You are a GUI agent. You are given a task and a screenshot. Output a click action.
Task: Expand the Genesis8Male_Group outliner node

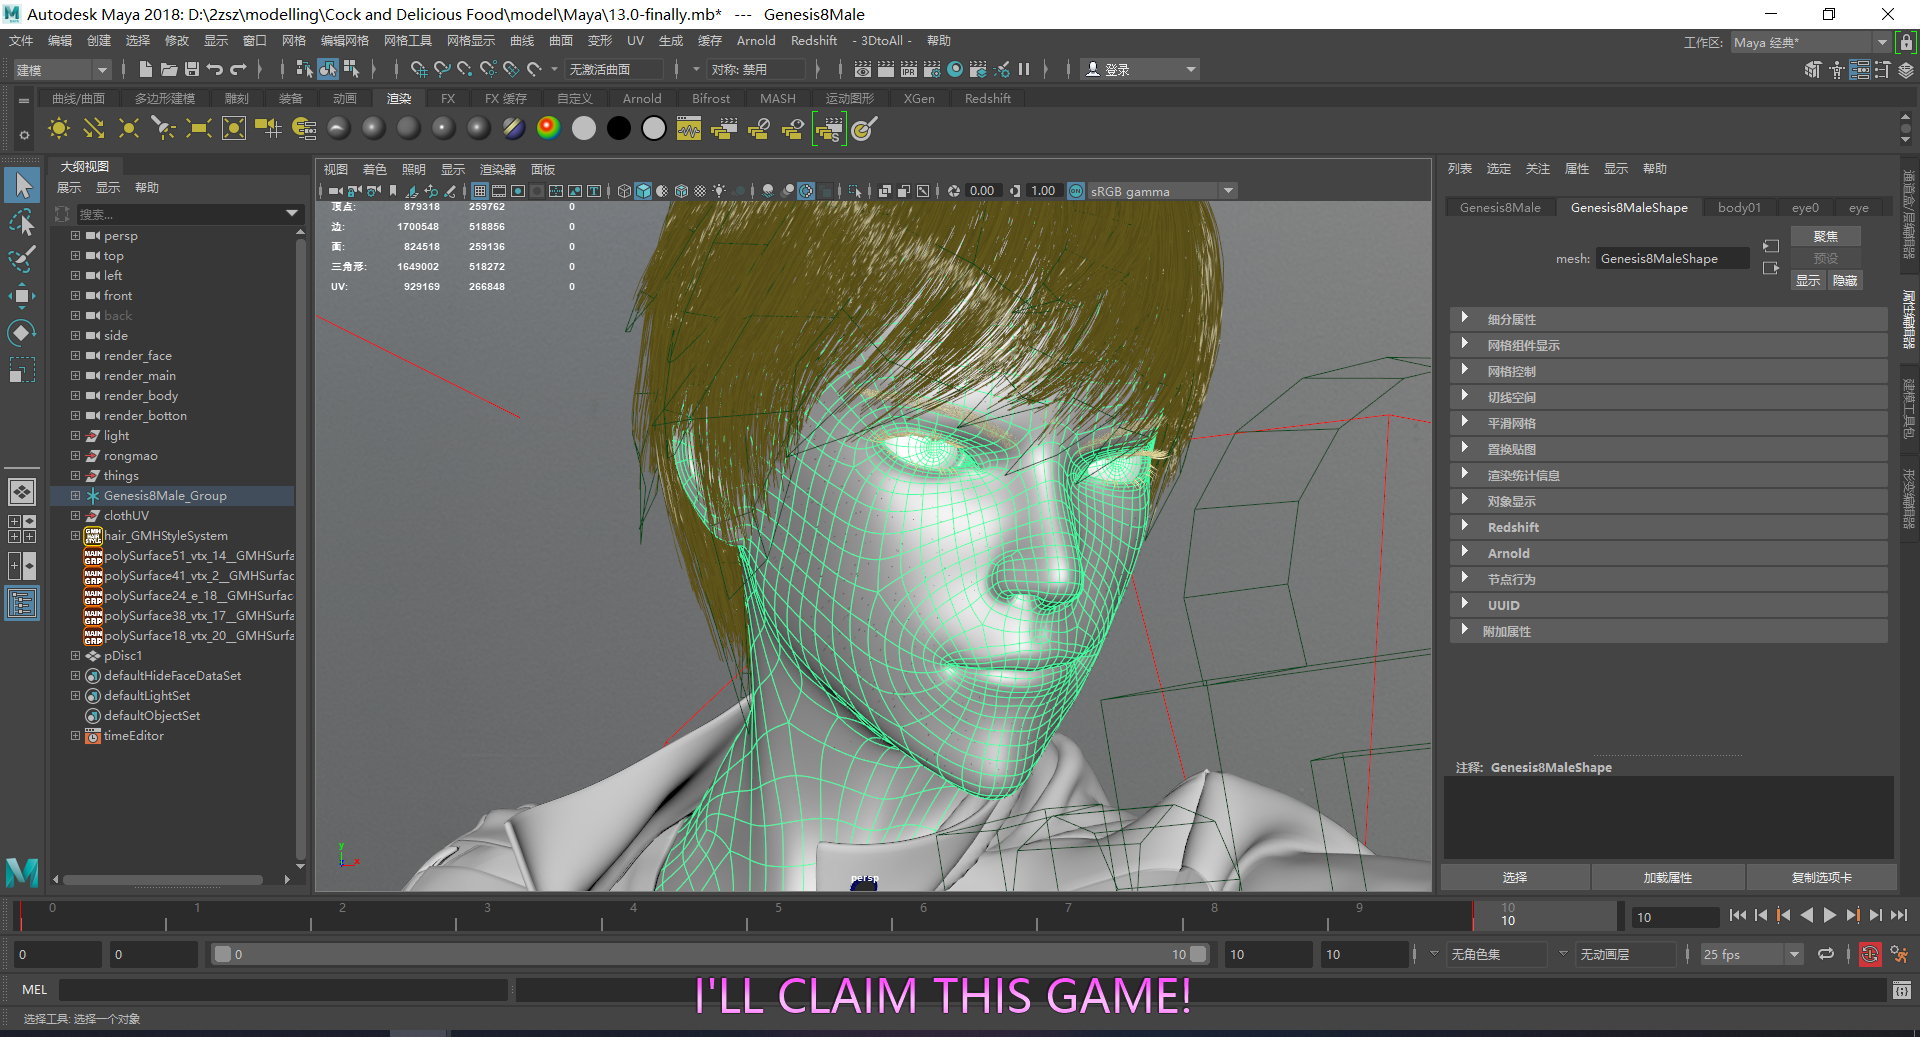tap(75, 496)
